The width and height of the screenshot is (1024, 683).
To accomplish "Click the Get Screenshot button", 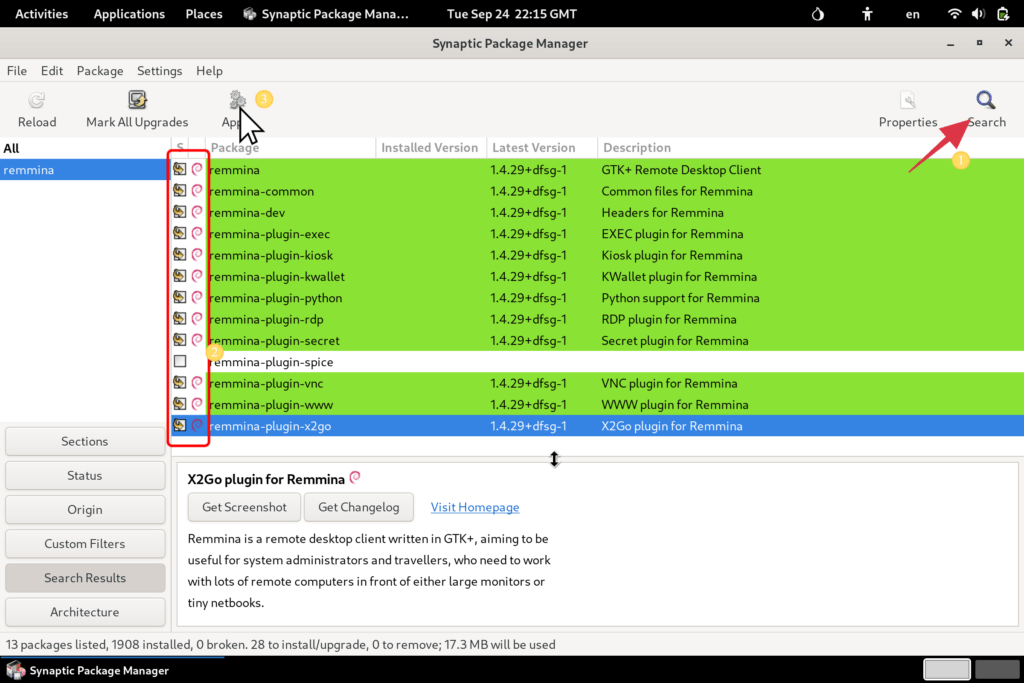I will [x=244, y=507].
